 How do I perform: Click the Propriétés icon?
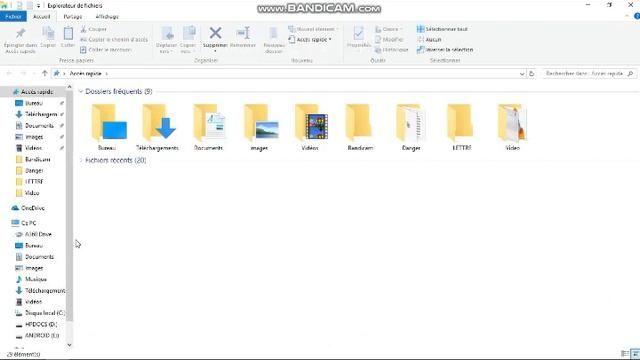click(x=358, y=33)
